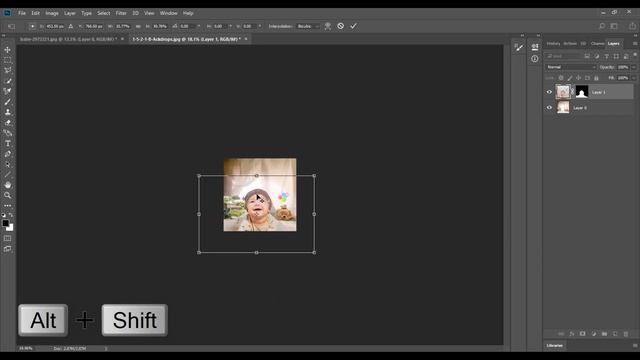Lock layer position

pos(578,78)
